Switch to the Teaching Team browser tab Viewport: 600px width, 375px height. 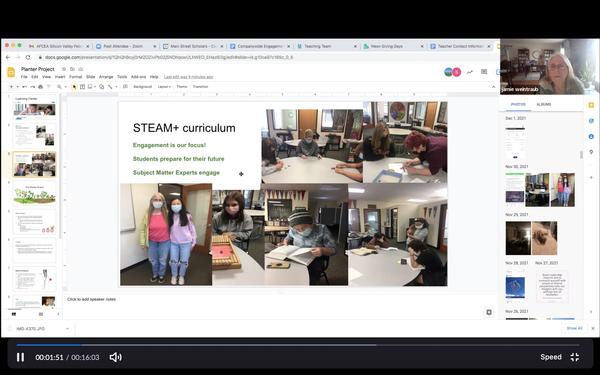pos(327,46)
